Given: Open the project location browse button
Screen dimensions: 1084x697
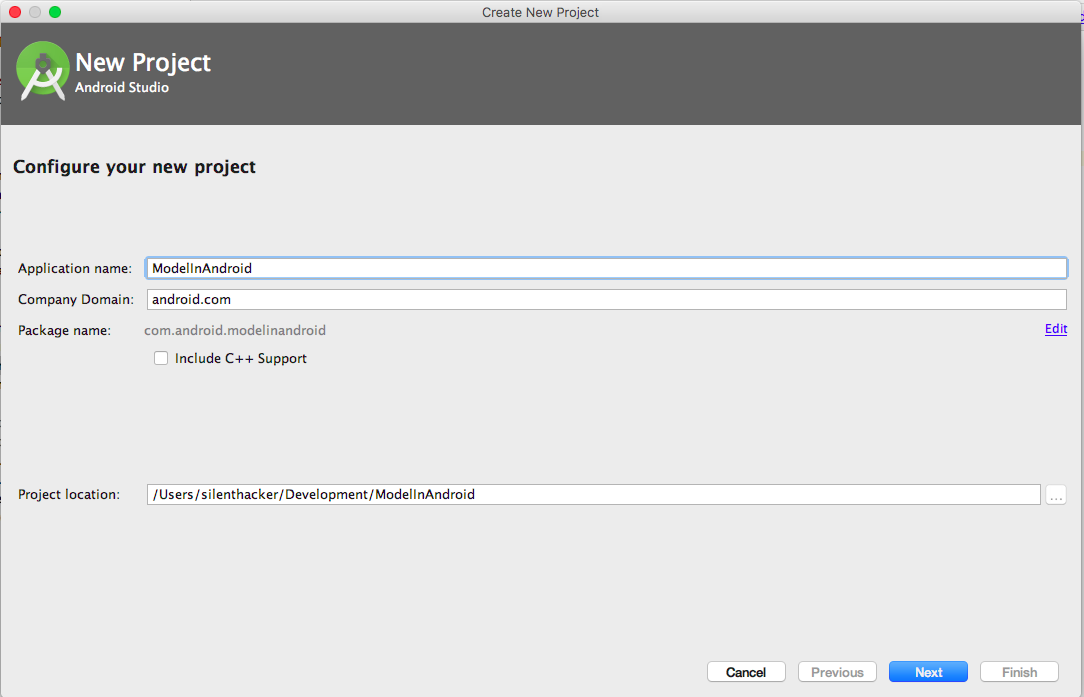Looking at the screenshot, I should (1056, 495).
